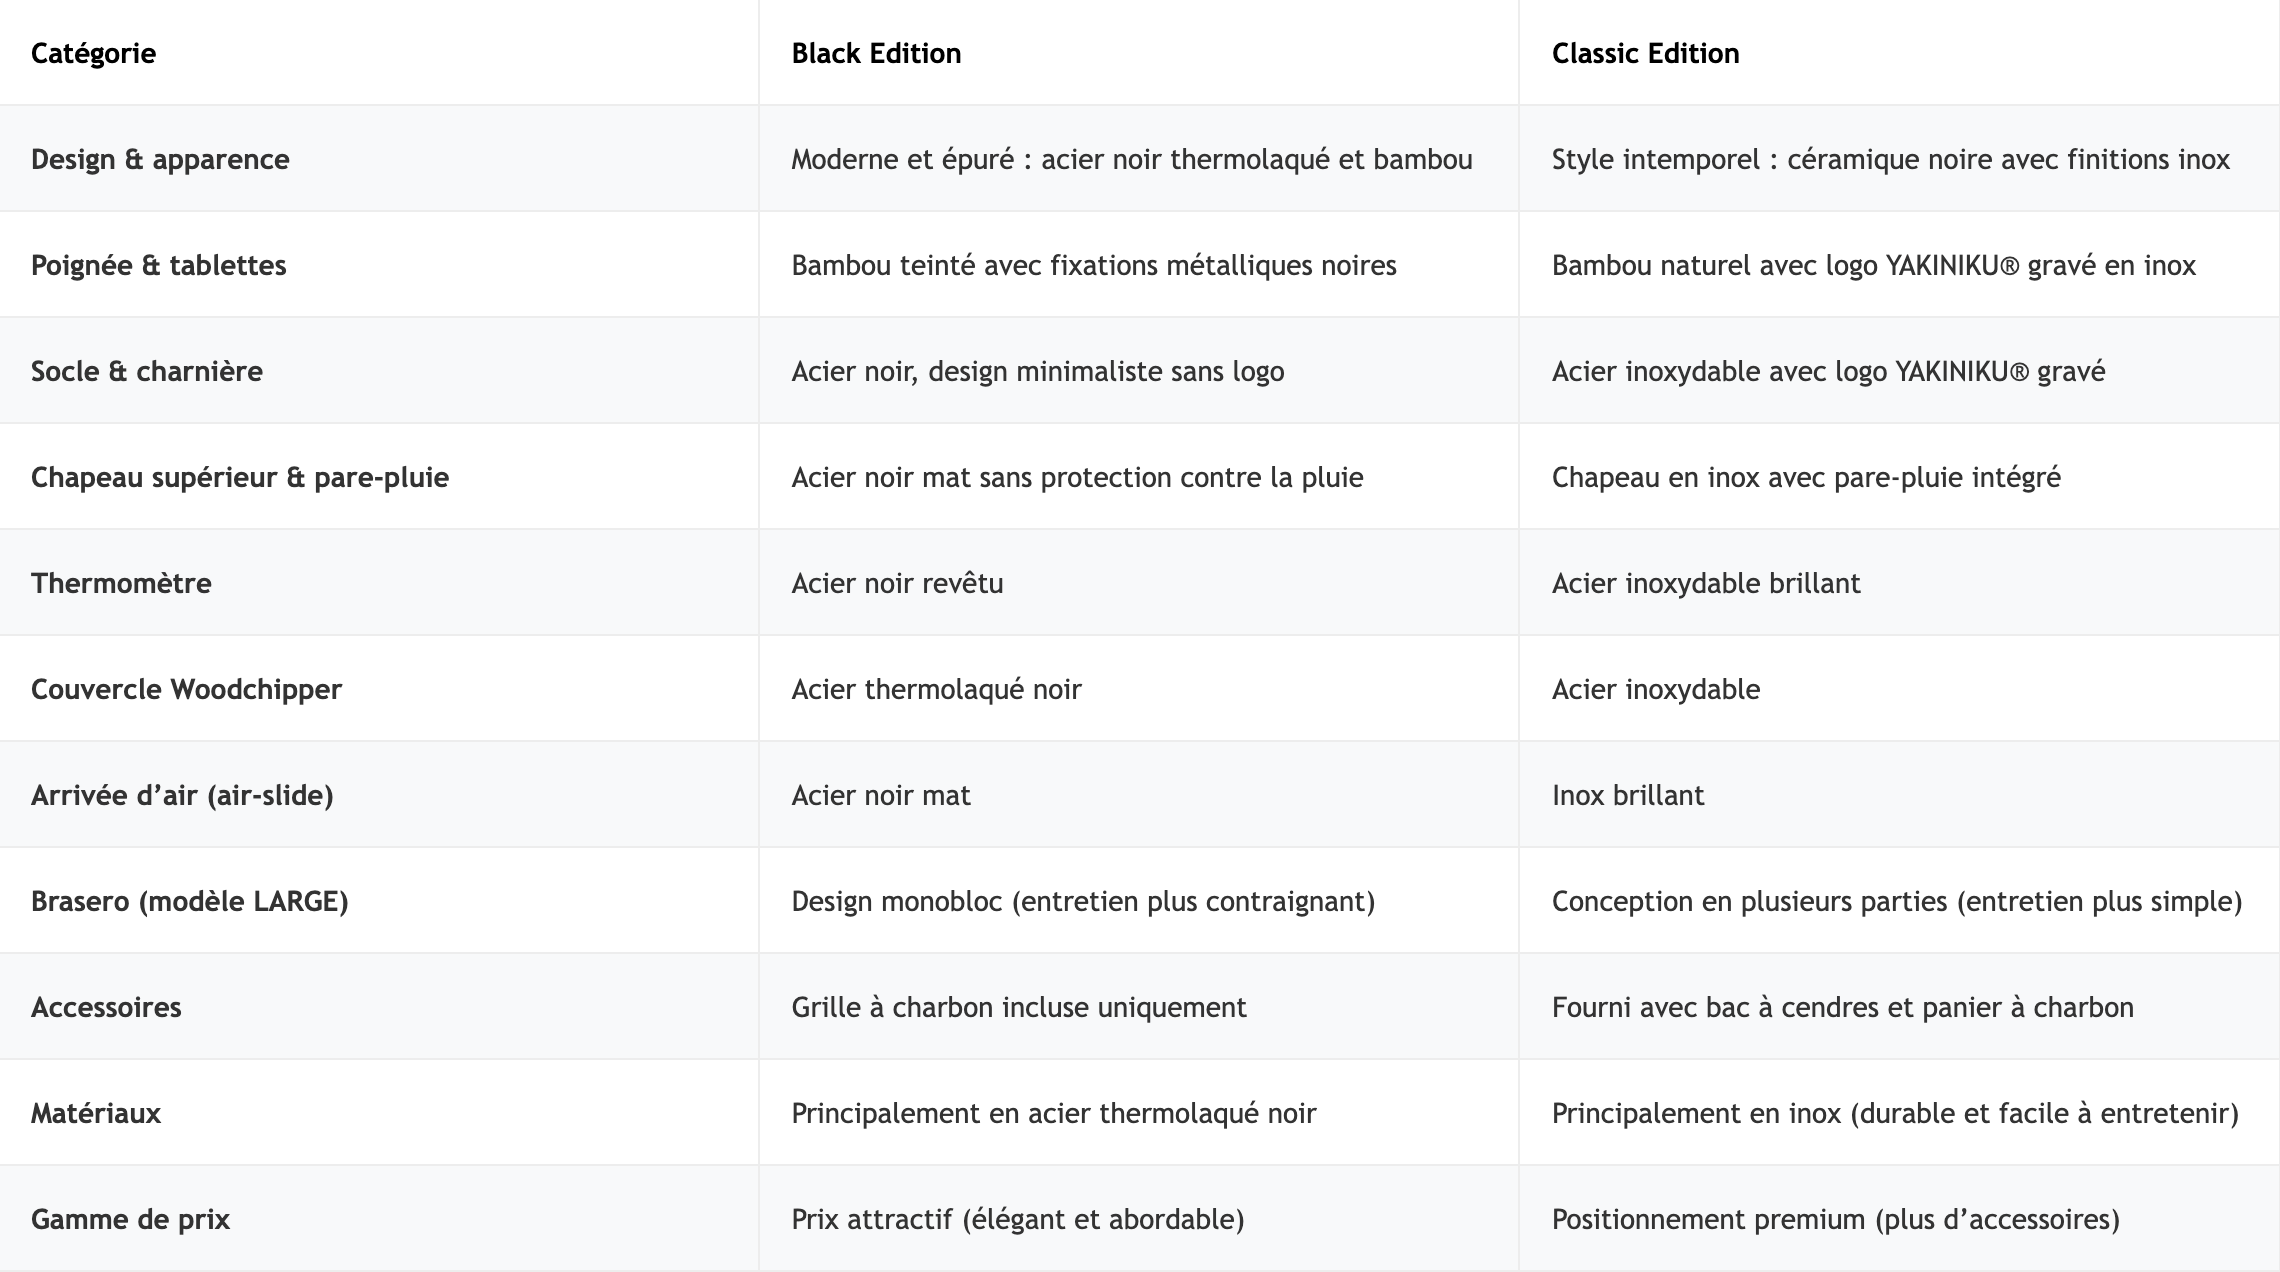
Task: Select the Gamme de prix row label
Action: point(130,1219)
